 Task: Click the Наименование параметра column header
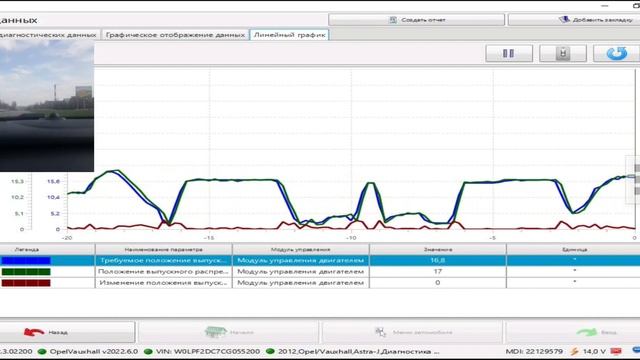[x=163, y=249]
